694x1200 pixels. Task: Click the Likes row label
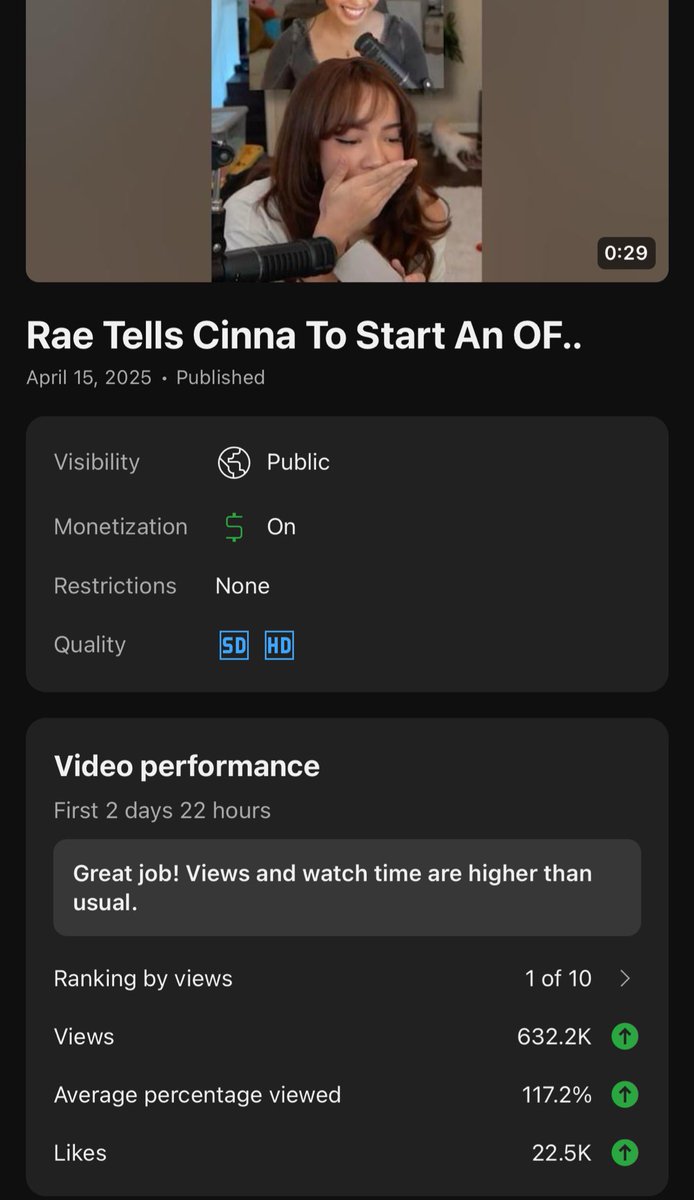pyautogui.click(x=80, y=1153)
